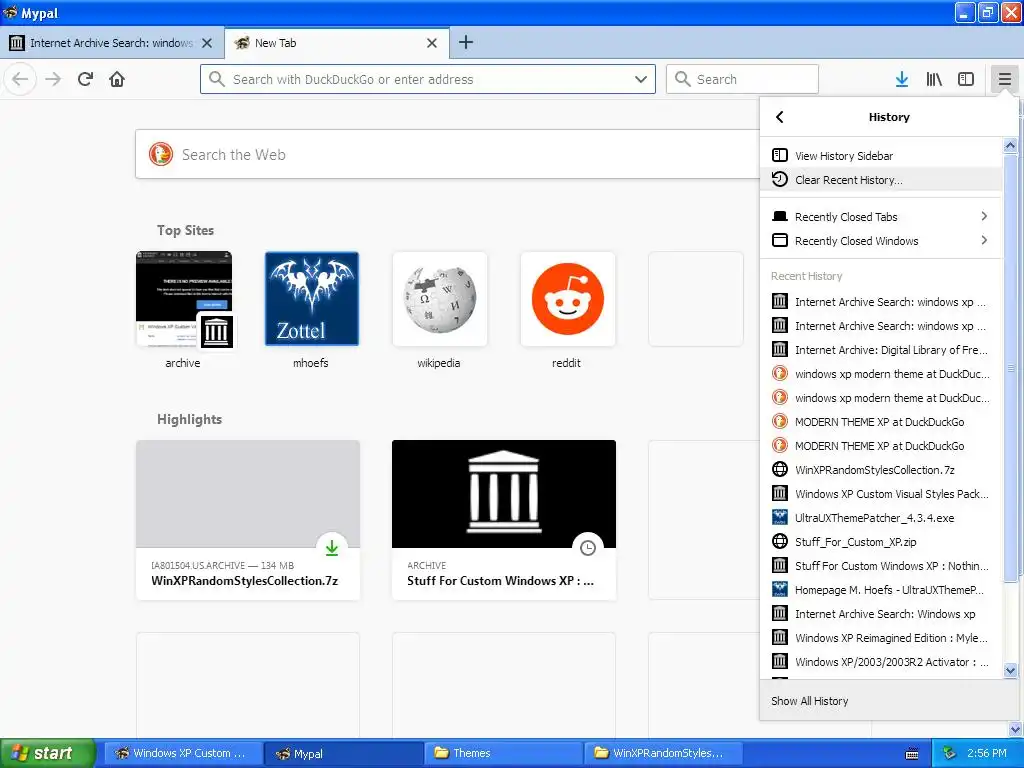The height and width of the screenshot is (768, 1024).
Task: Open Internet Archive Search: Windows xp entry
Action: (x=880, y=614)
